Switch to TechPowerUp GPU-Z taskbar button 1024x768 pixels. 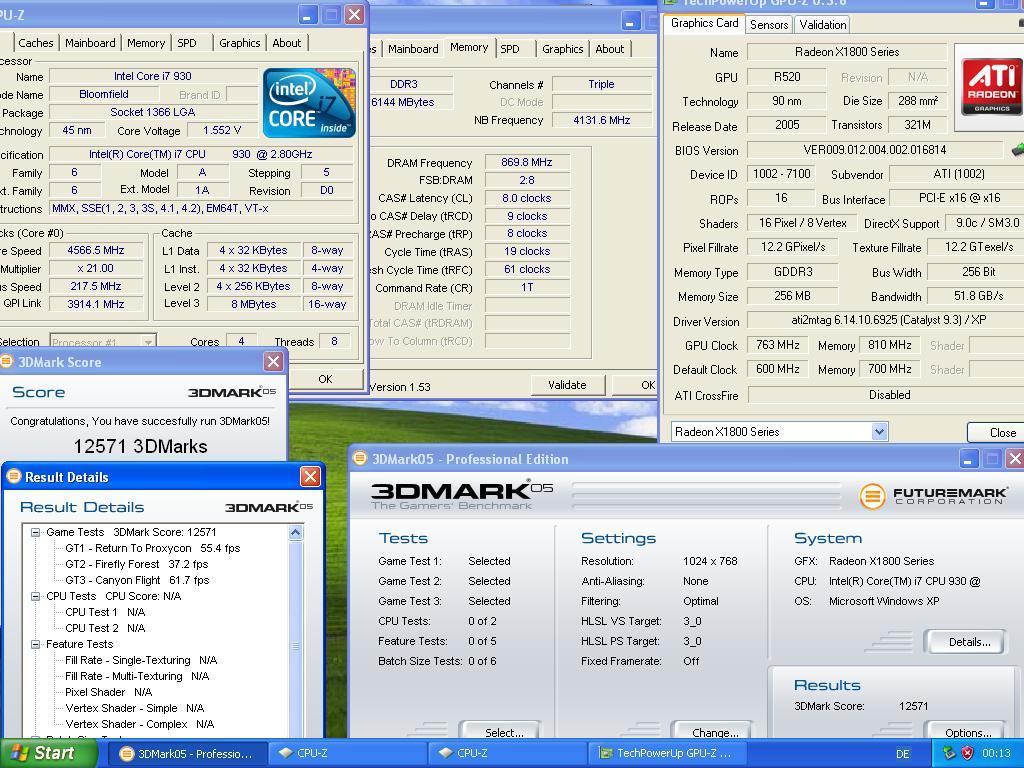click(667, 754)
